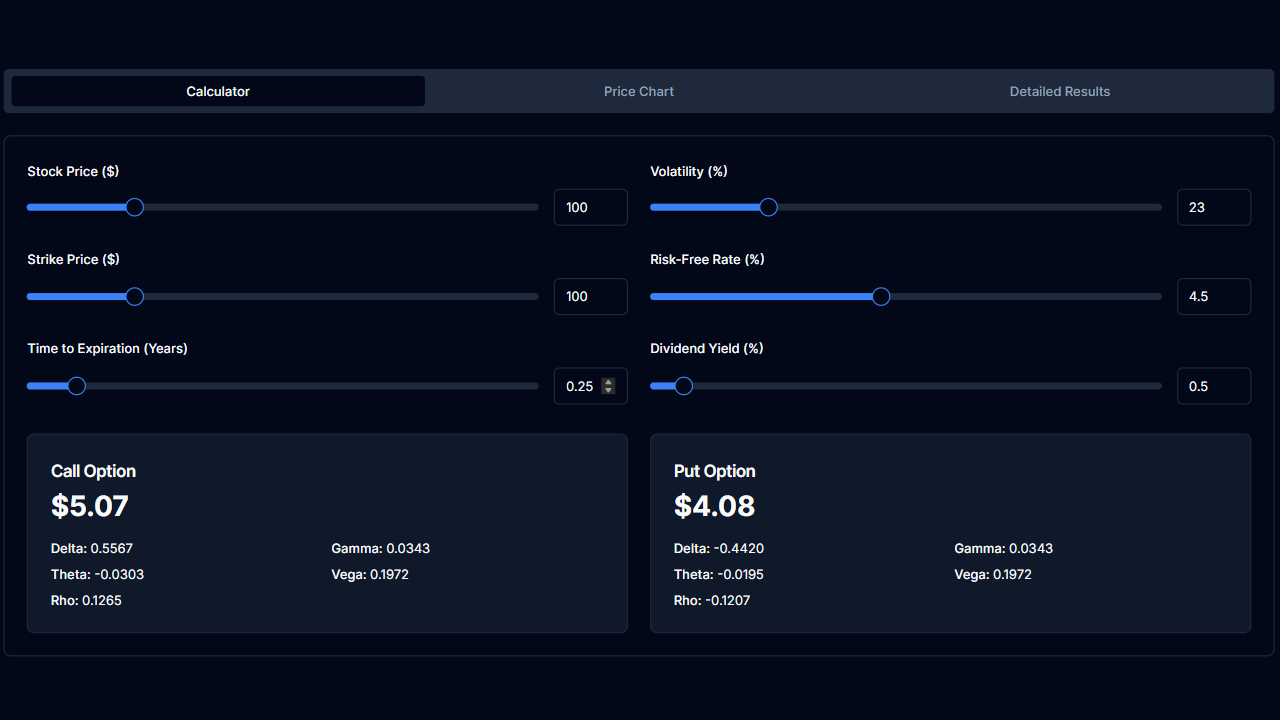Switch to the Calculator tab
The image size is (1280, 720).
[x=218, y=91]
